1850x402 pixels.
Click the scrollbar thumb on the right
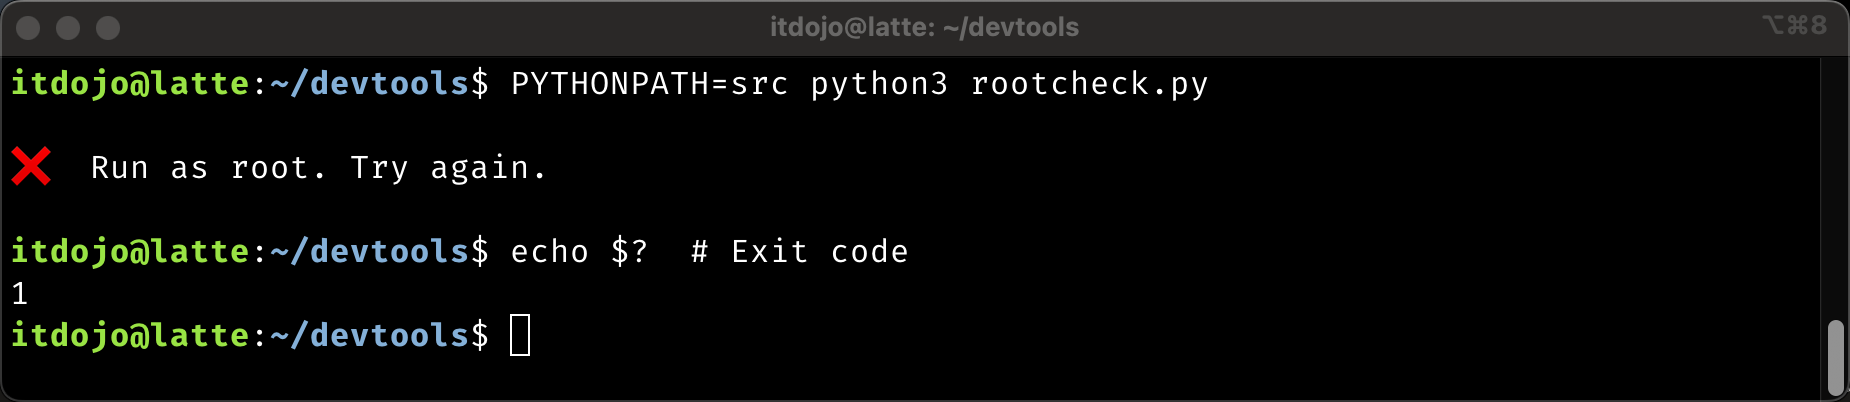(x=1835, y=358)
